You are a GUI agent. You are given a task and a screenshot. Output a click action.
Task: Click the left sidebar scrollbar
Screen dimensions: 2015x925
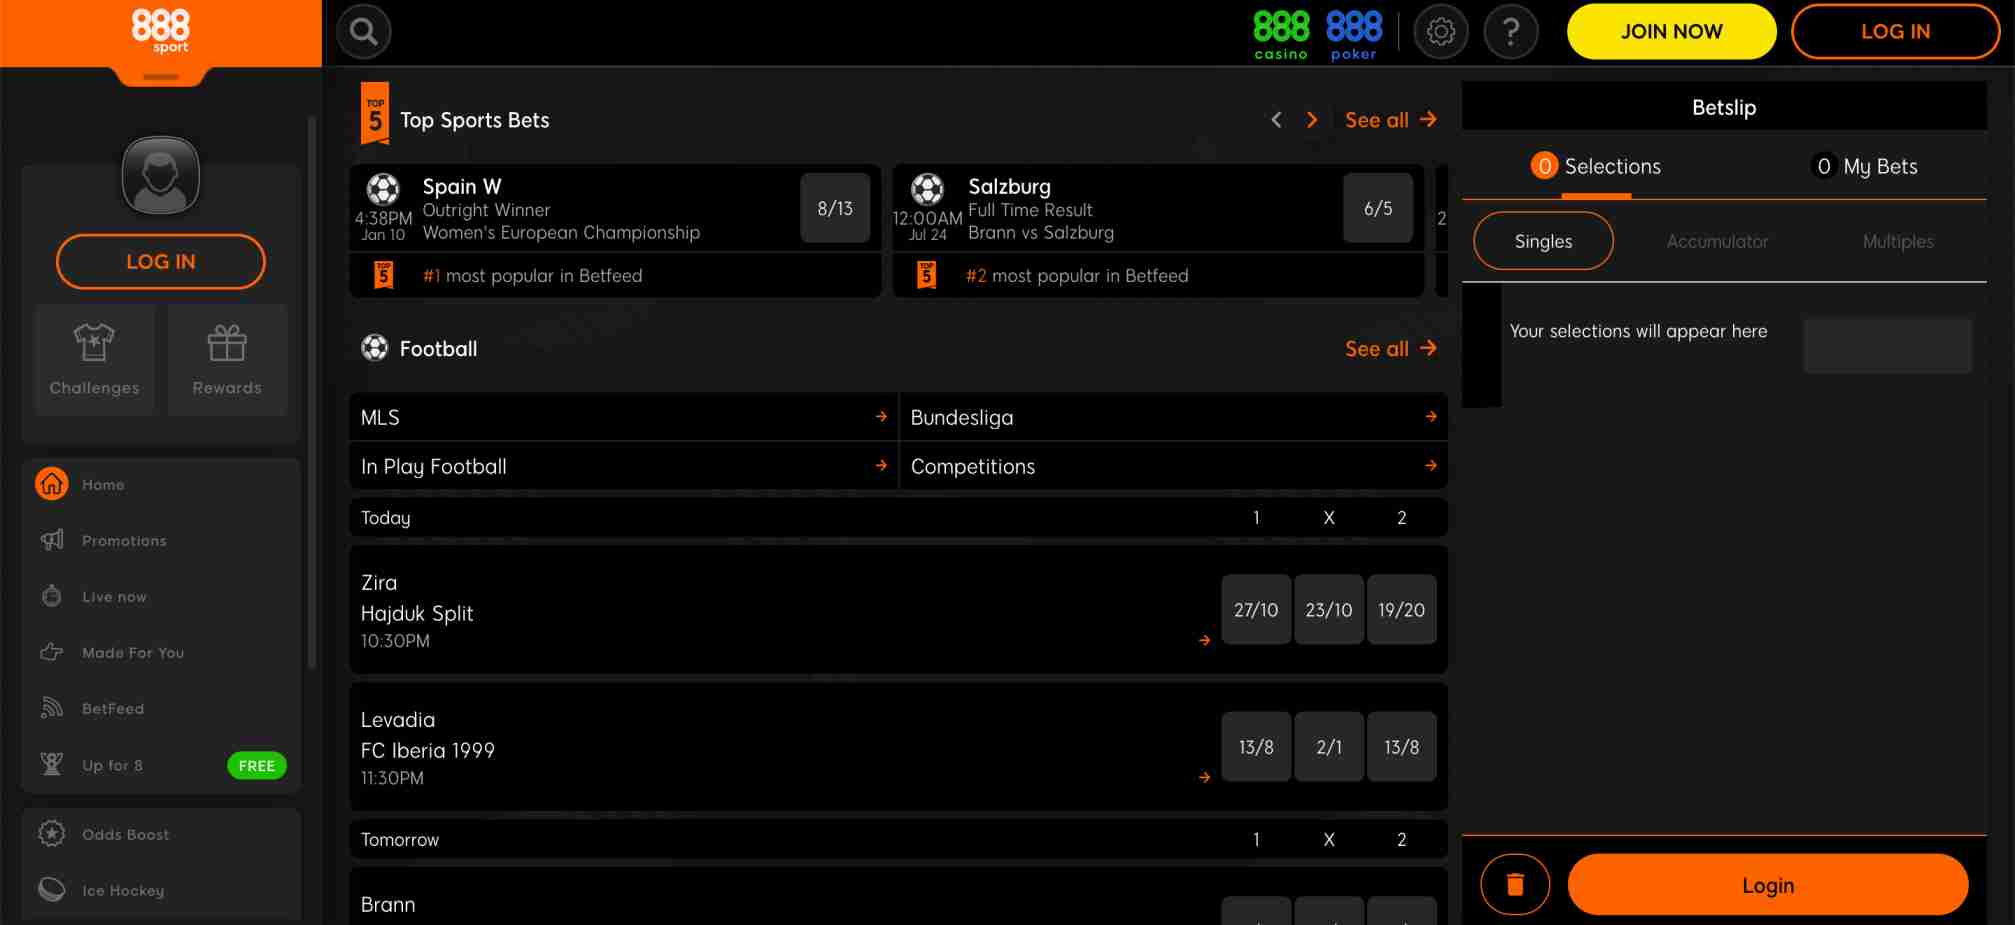point(312,393)
